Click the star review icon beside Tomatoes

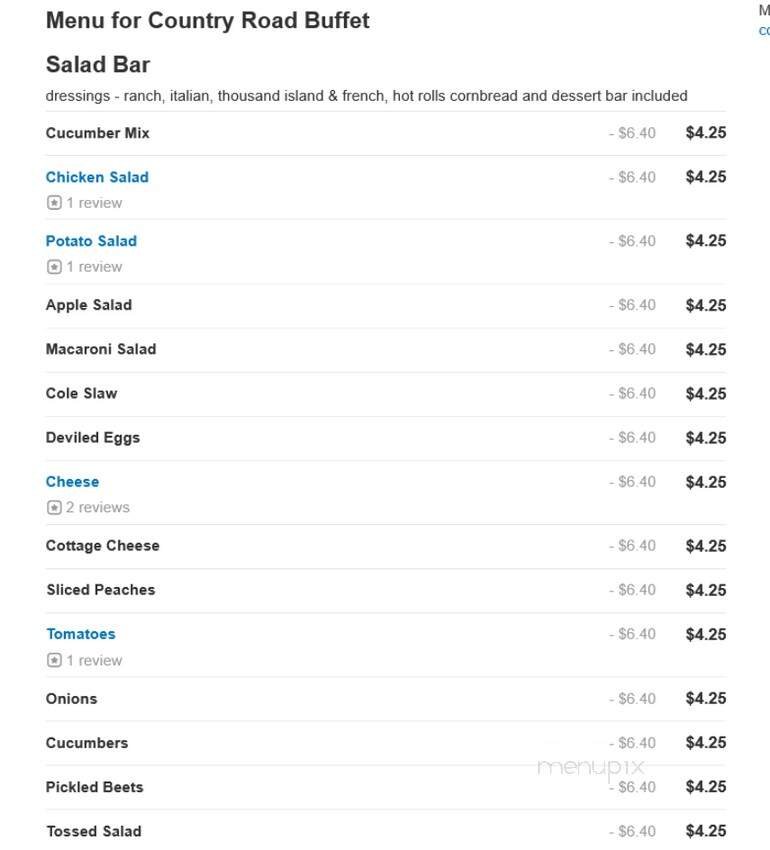tap(52, 660)
